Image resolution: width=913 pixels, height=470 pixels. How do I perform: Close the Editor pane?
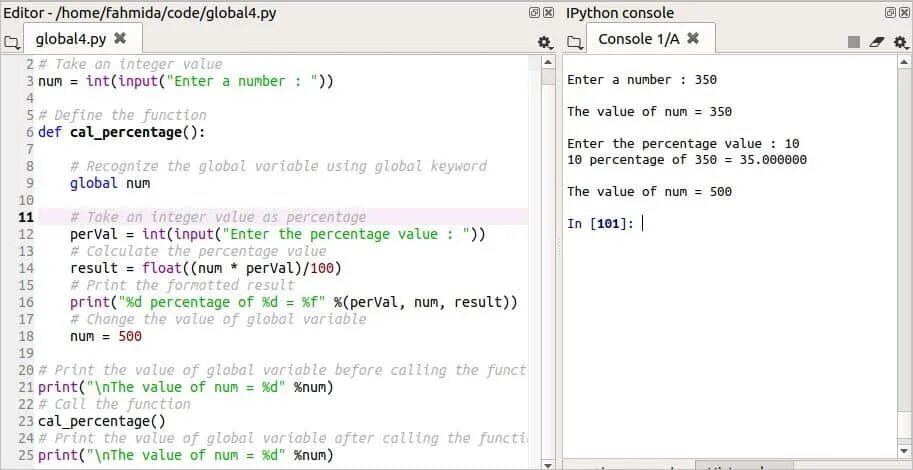coord(549,12)
